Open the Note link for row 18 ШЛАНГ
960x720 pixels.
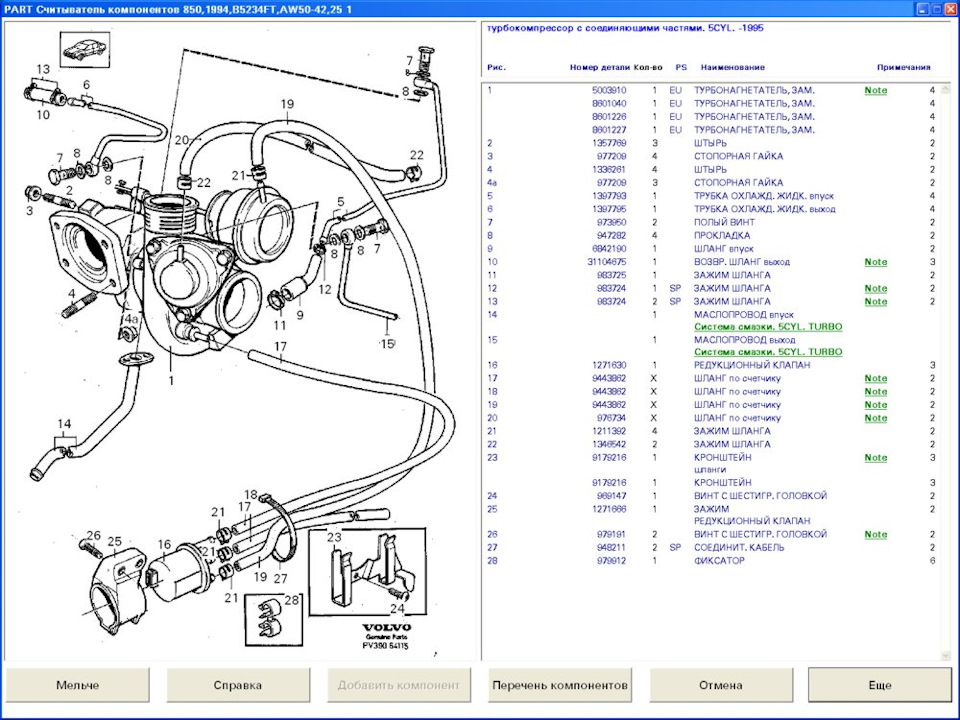(x=876, y=391)
